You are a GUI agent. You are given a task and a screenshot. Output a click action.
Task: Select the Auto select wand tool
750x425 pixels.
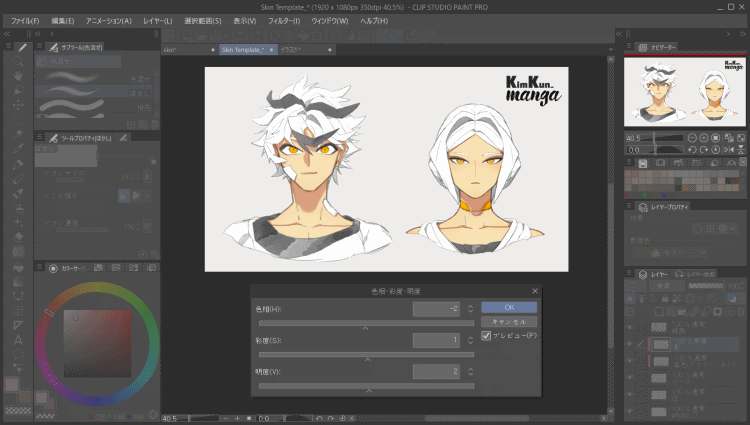tap(18, 133)
